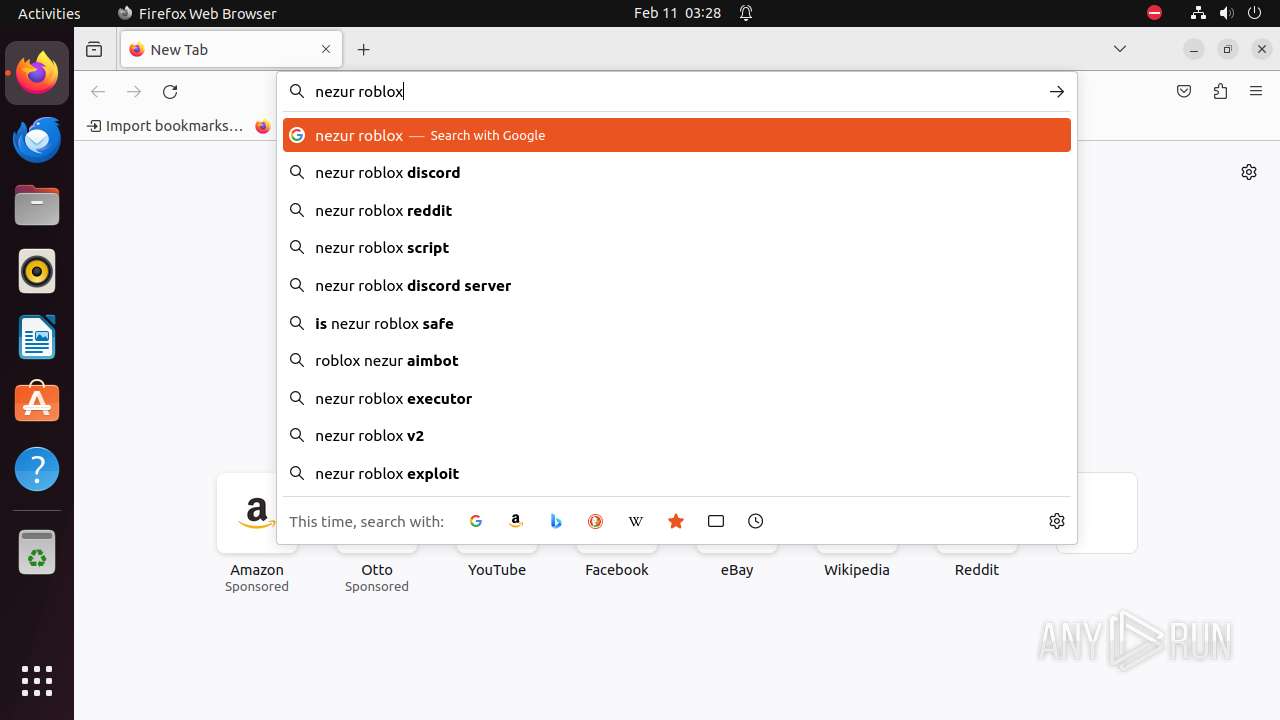Select 'nezur roblox — Search with Google' row
Viewport: 1280px width, 720px height.
(x=677, y=135)
